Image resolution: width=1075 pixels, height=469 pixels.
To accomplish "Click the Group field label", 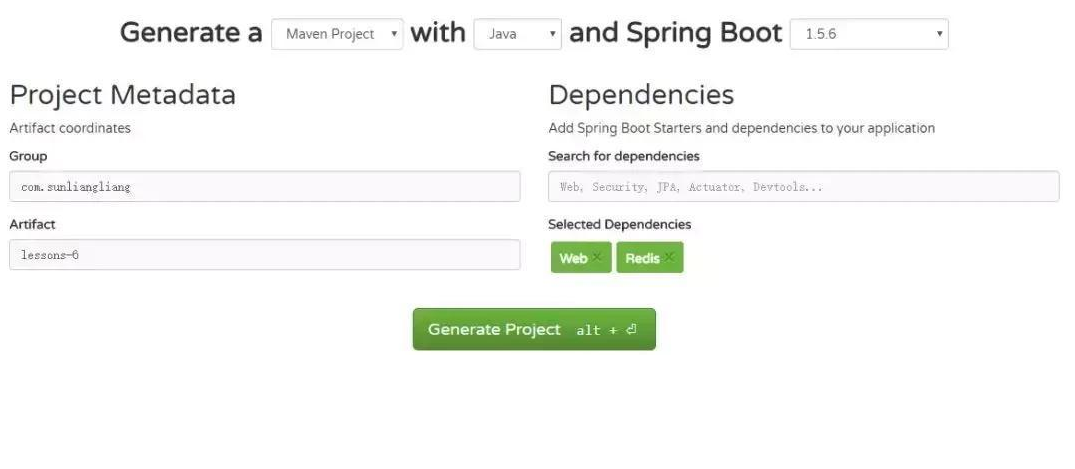I will (28, 156).
